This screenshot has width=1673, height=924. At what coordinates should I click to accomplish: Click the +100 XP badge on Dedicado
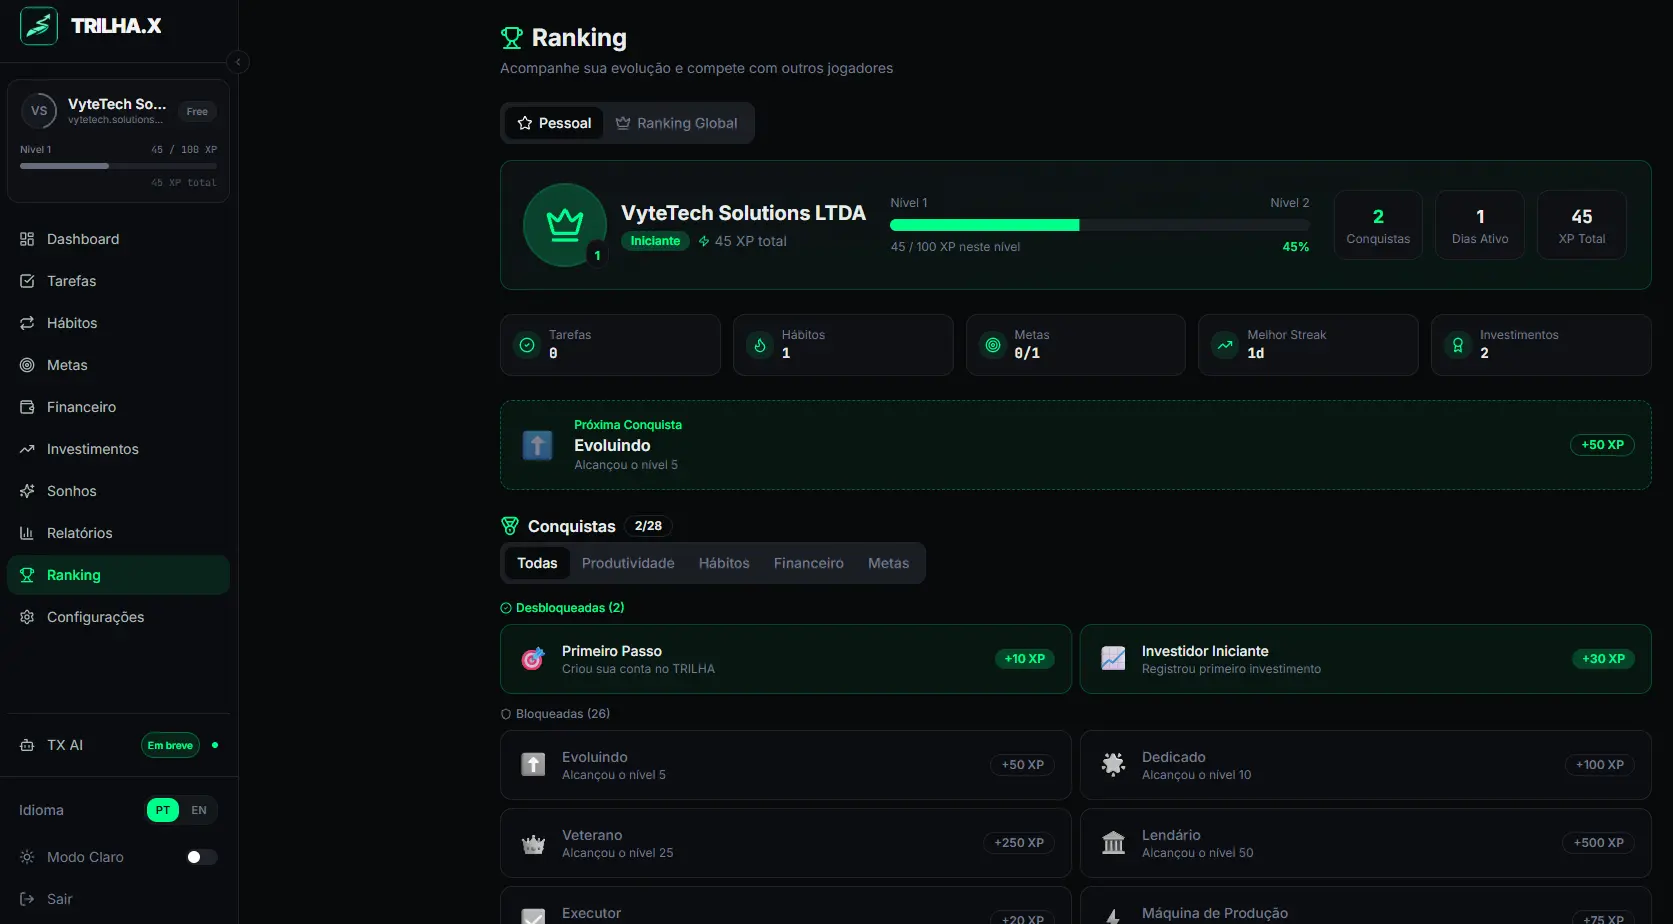pos(1600,765)
